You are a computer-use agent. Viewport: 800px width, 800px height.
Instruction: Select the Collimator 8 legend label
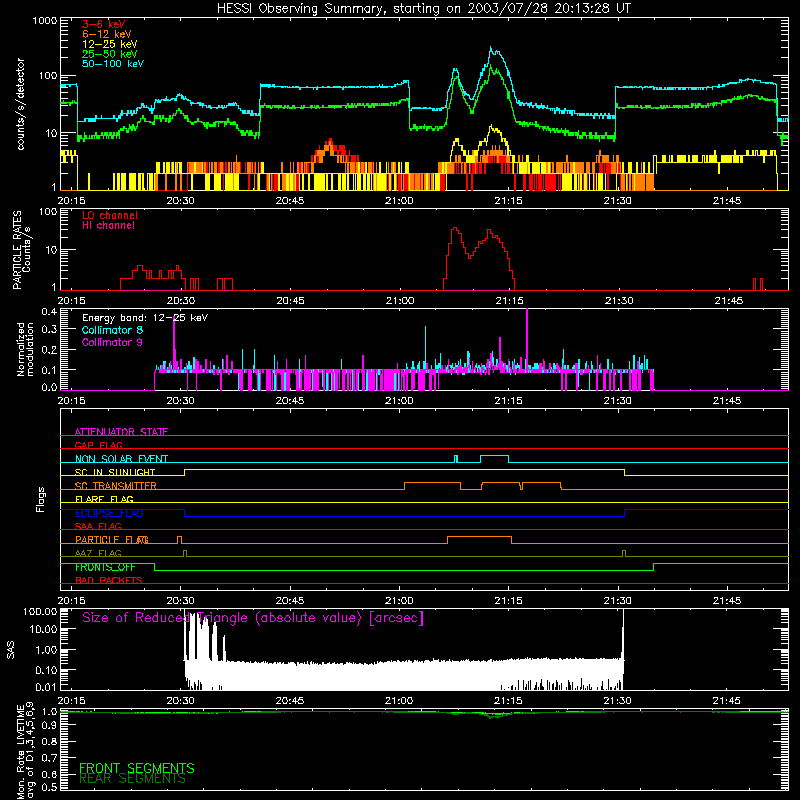pyautogui.click(x=112, y=330)
